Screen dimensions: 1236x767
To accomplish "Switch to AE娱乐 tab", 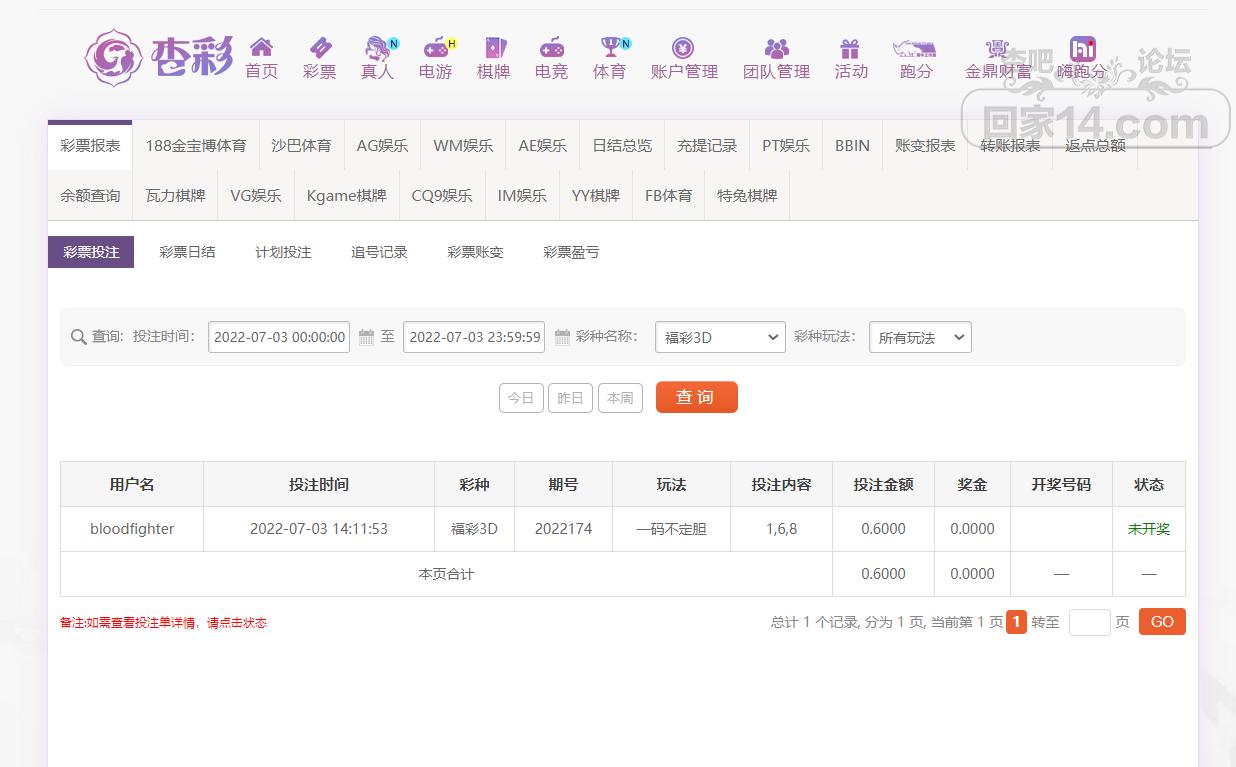I will (542, 145).
